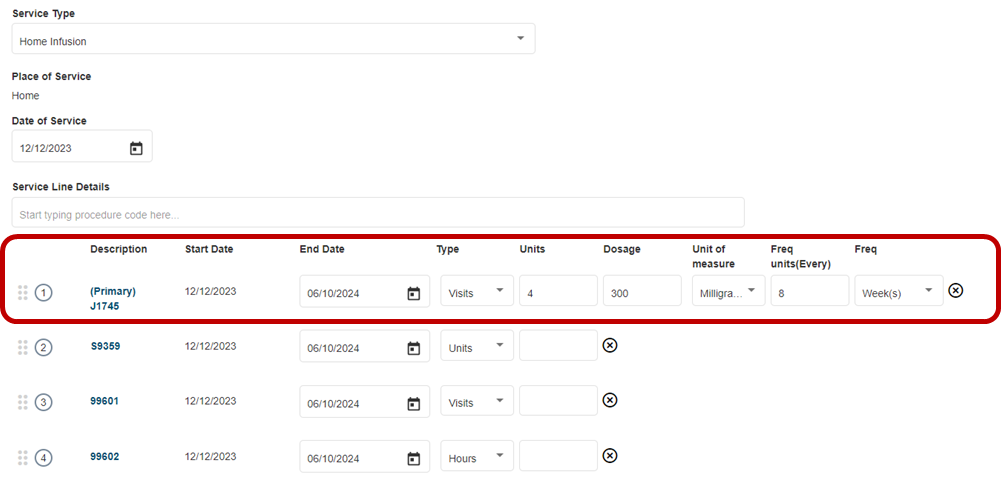Open the Hours type dropdown for 99602
Screen dimensions: 1001x483
coord(477,457)
